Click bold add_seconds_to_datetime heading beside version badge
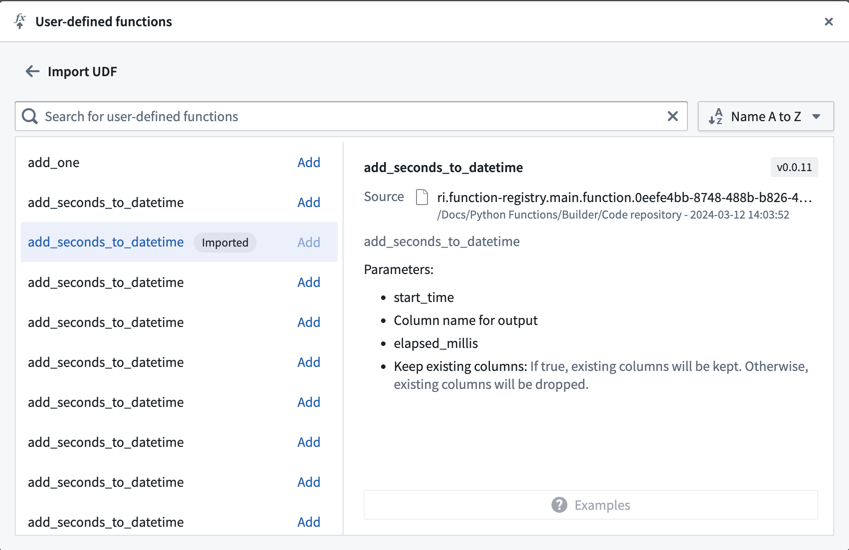 443,168
